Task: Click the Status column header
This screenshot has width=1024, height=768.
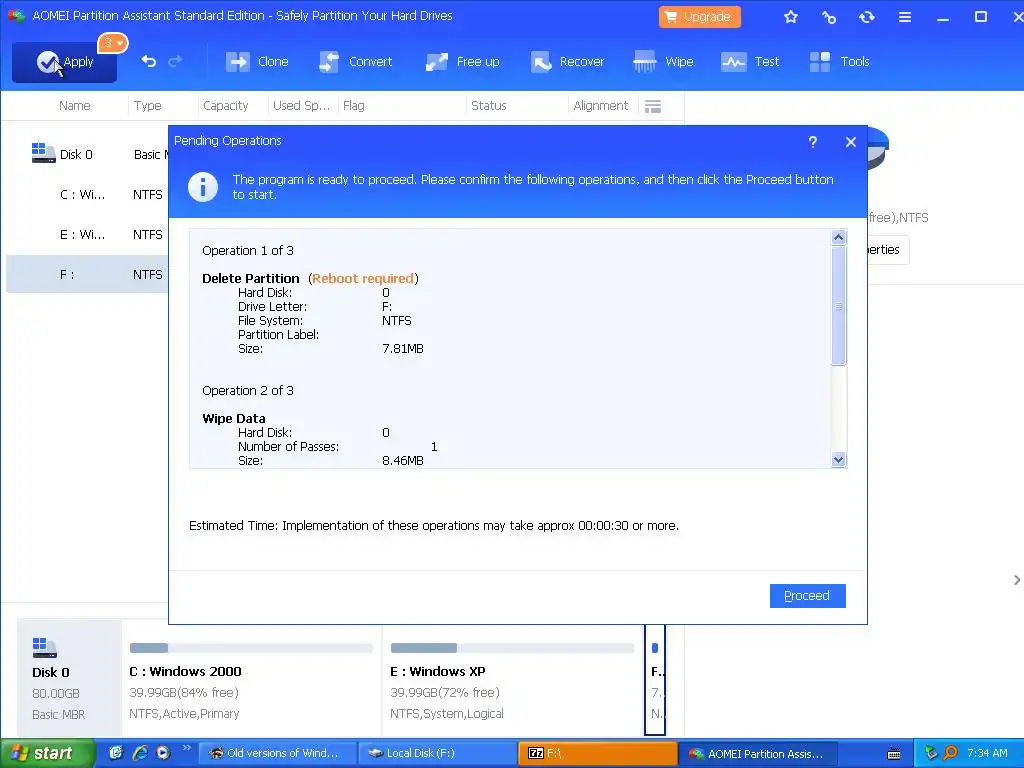Action: (488, 106)
